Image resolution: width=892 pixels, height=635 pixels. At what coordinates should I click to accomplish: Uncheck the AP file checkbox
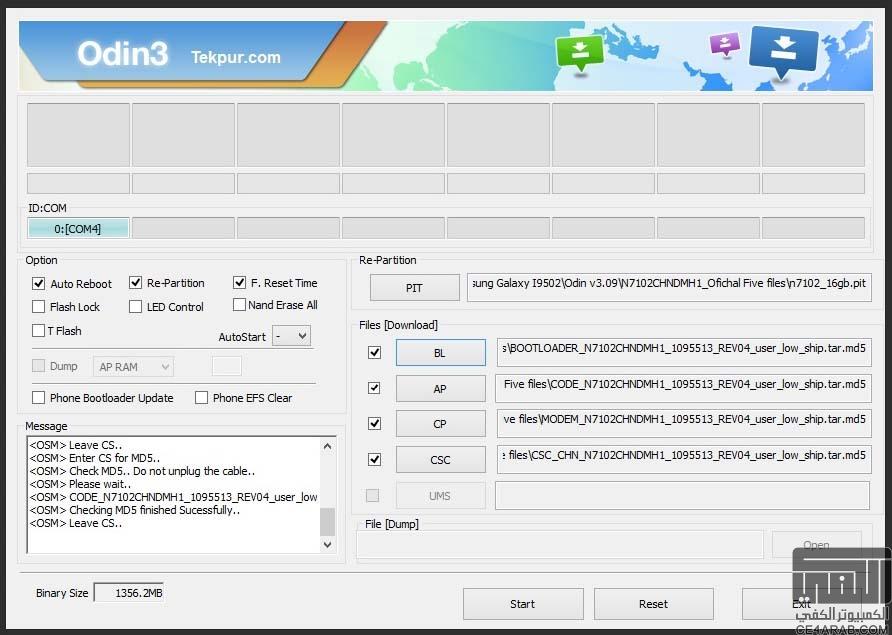[x=374, y=388]
